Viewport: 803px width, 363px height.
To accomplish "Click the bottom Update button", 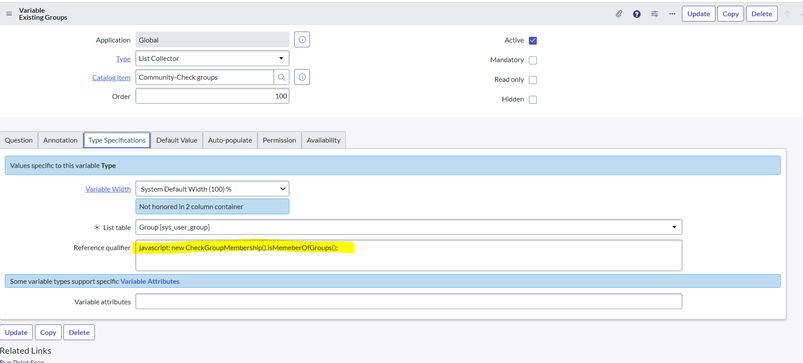I will click(x=16, y=332).
